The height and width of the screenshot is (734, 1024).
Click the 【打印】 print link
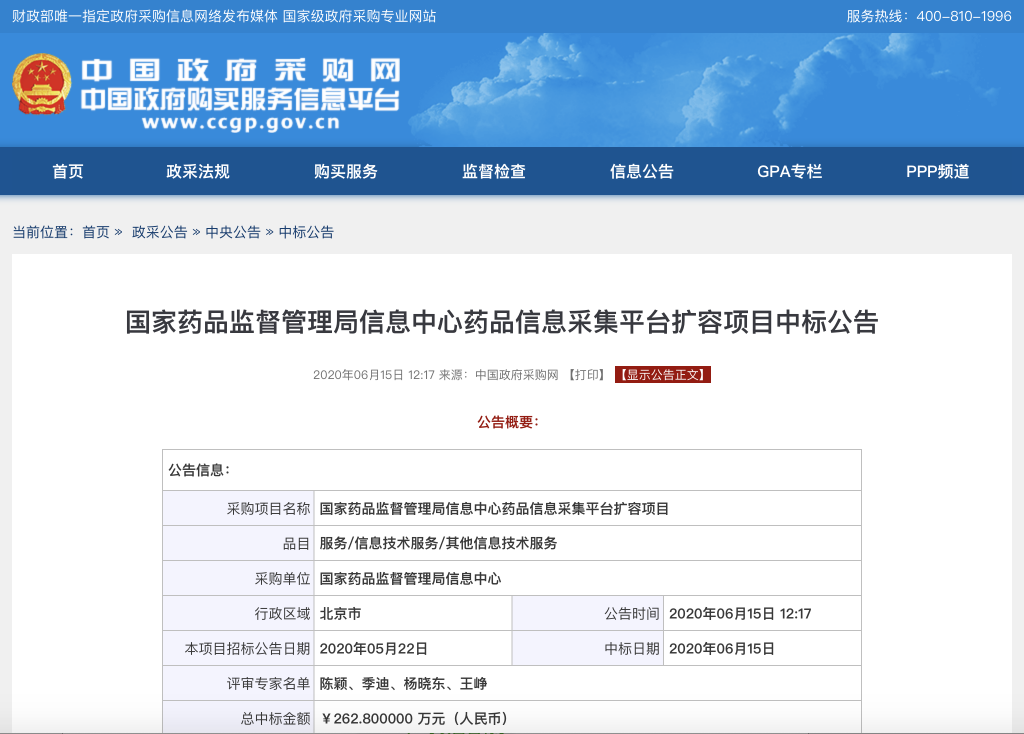click(x=586, y=375)
